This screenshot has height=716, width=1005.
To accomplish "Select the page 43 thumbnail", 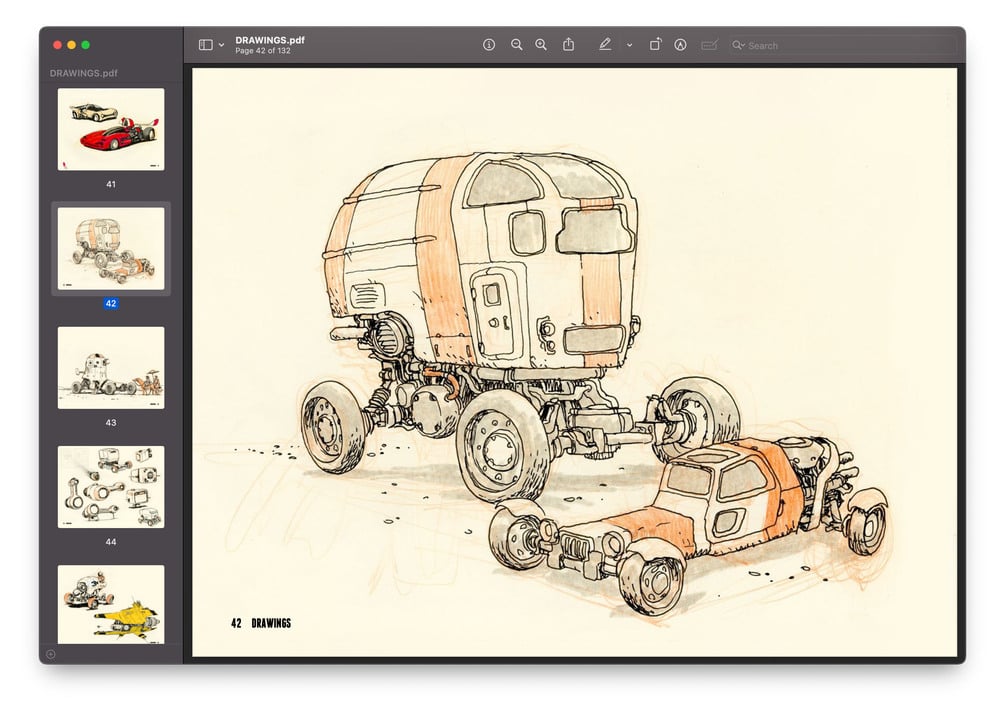I will [x=111, y=368].
